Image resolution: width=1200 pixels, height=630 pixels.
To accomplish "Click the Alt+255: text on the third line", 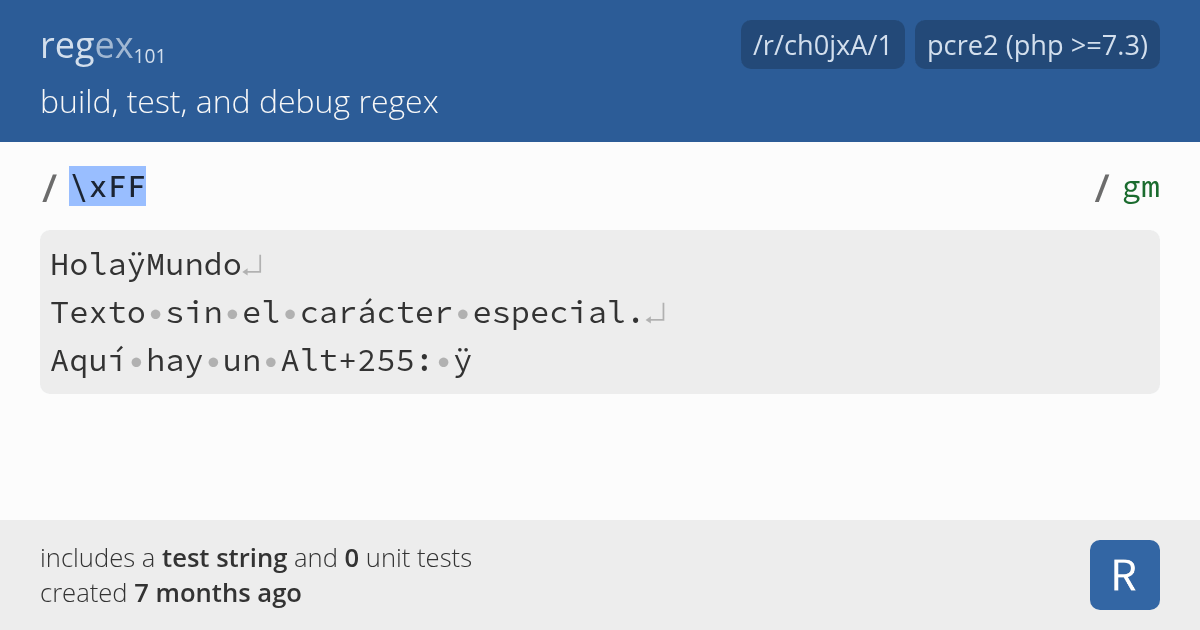I will click(354, 360).
